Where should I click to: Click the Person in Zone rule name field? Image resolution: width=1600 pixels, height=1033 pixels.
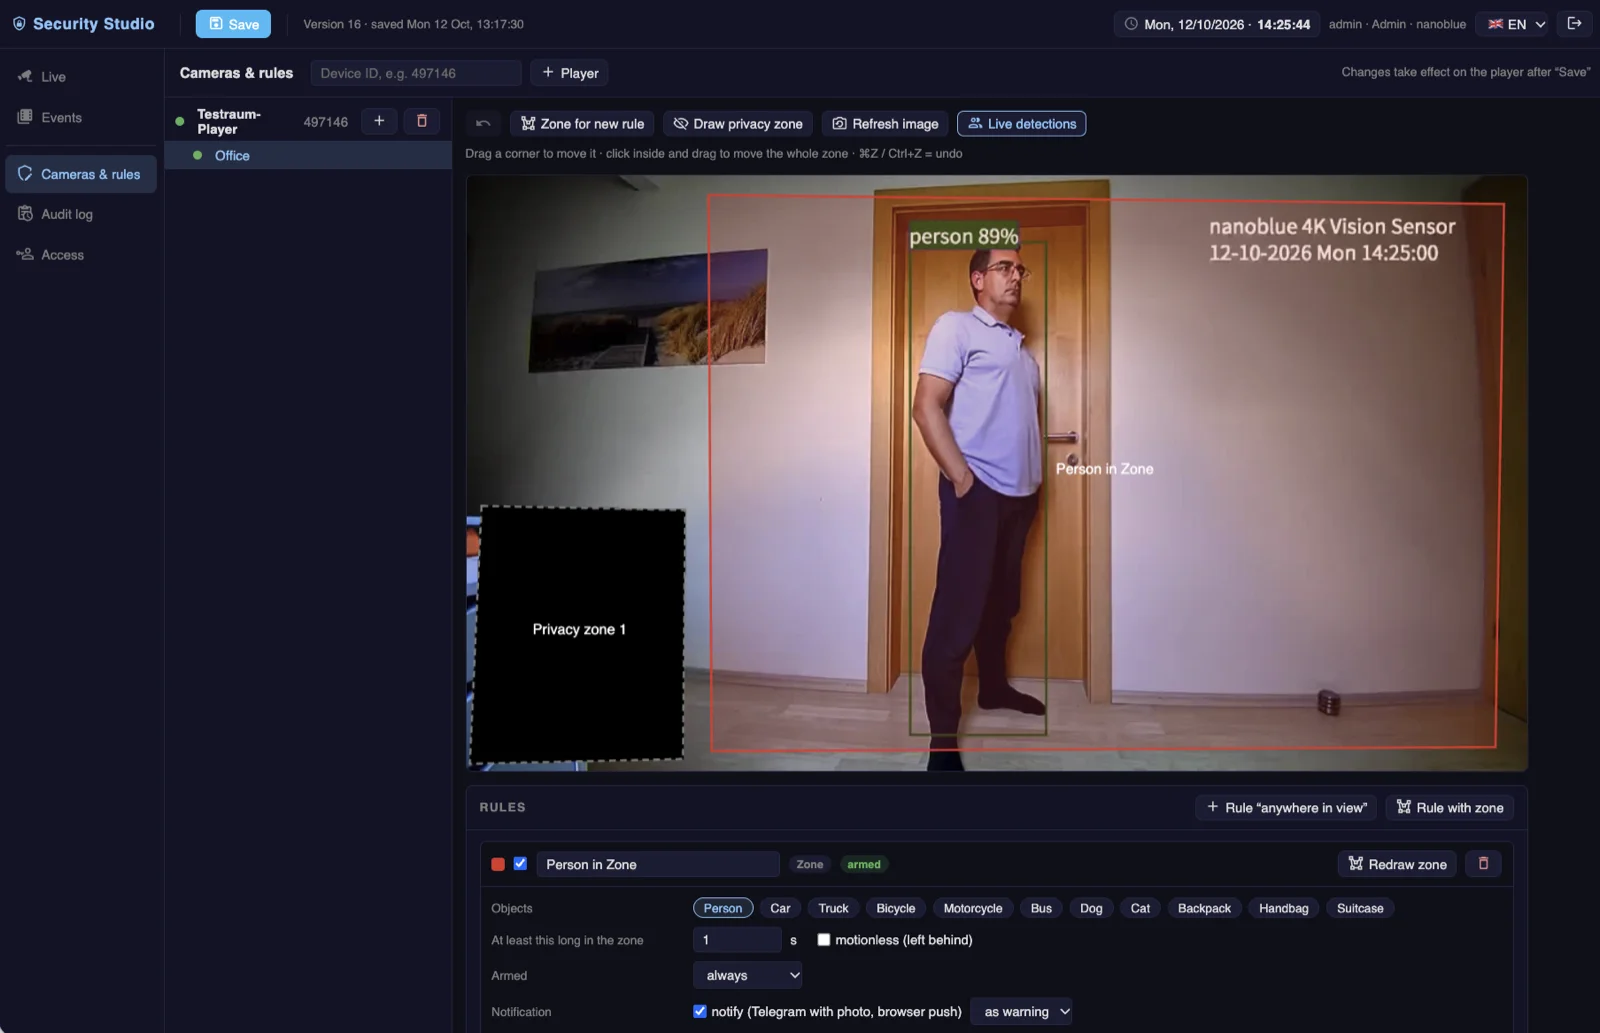tap(658, 864)
